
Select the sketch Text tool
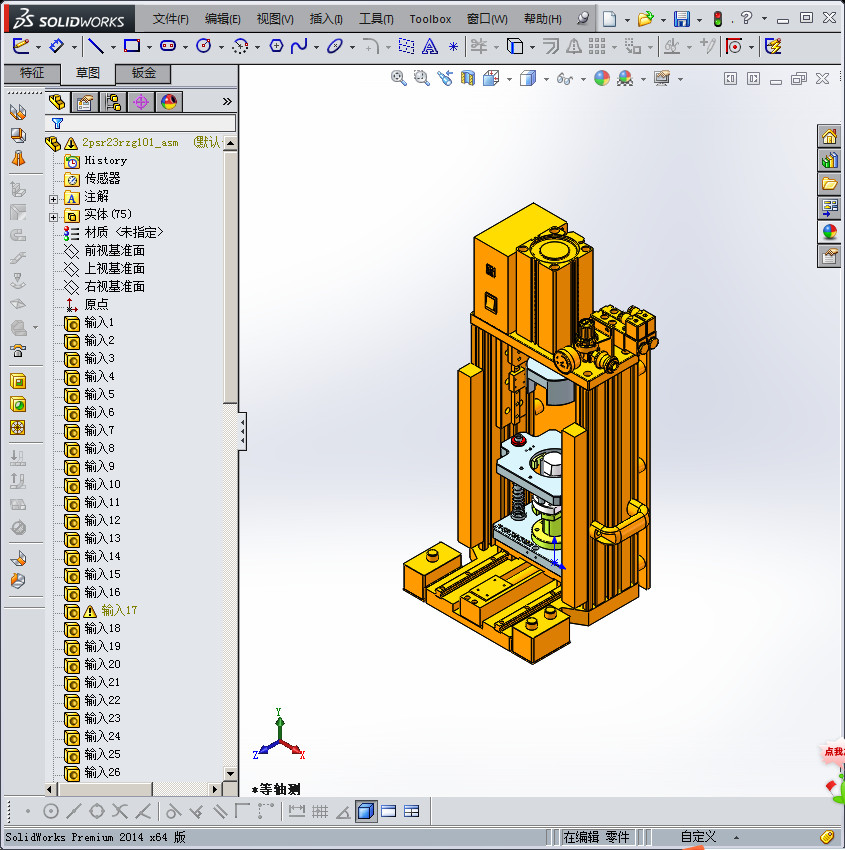pyautogui.click(x=430, y=47)
